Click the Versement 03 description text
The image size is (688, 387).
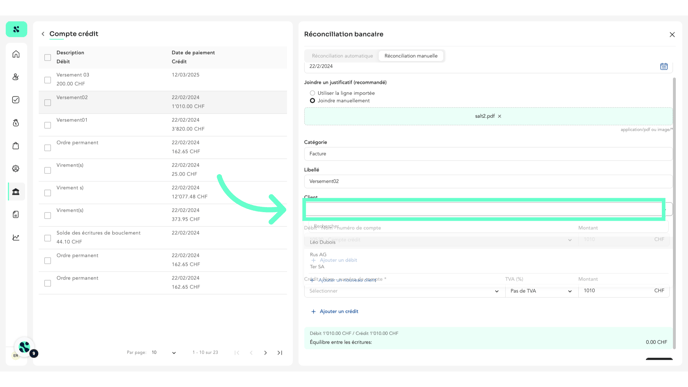[73, 75]
